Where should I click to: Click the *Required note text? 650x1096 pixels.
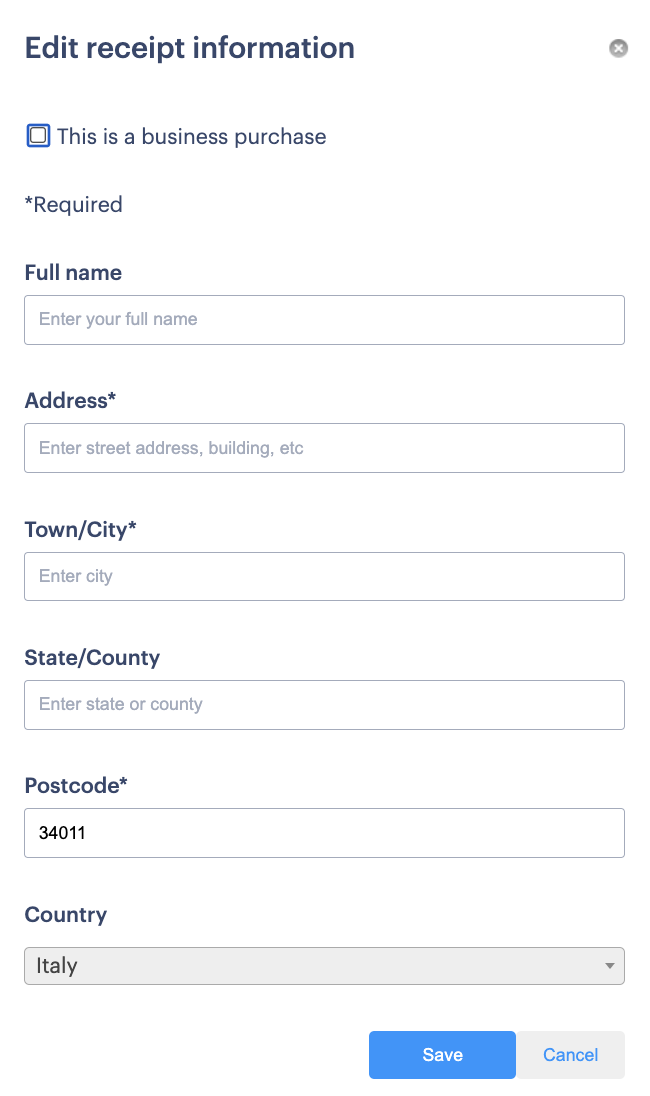73,205
